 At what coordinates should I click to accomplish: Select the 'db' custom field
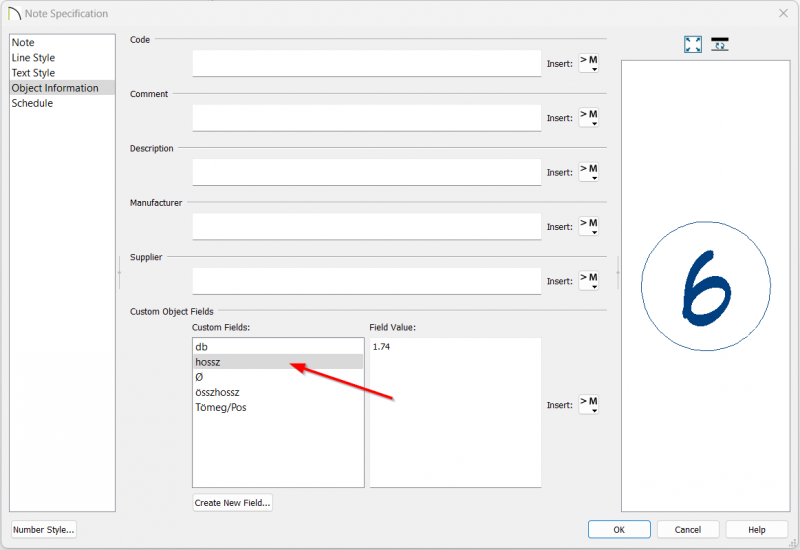click(x=278, y=347)
